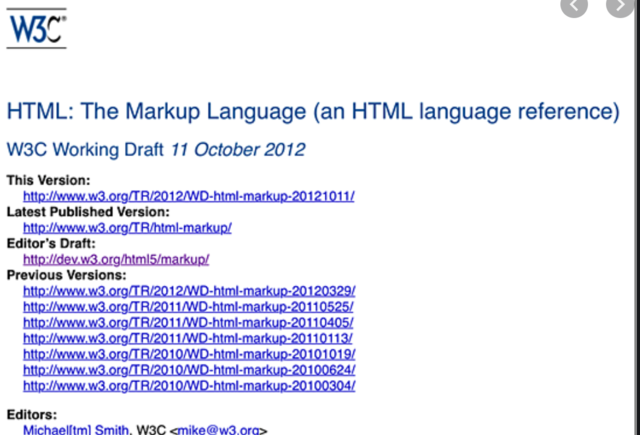Click the This Version: label
This screenshot has width=640, height=435.
pyautogui.click(x=48, y=180)
